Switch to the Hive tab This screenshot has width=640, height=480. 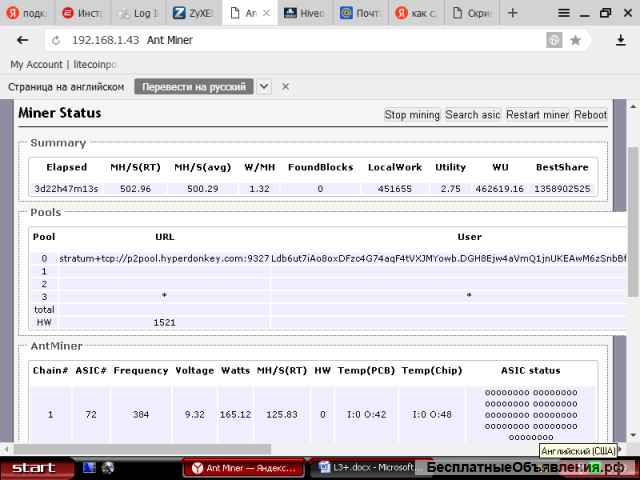pos(304,13)
